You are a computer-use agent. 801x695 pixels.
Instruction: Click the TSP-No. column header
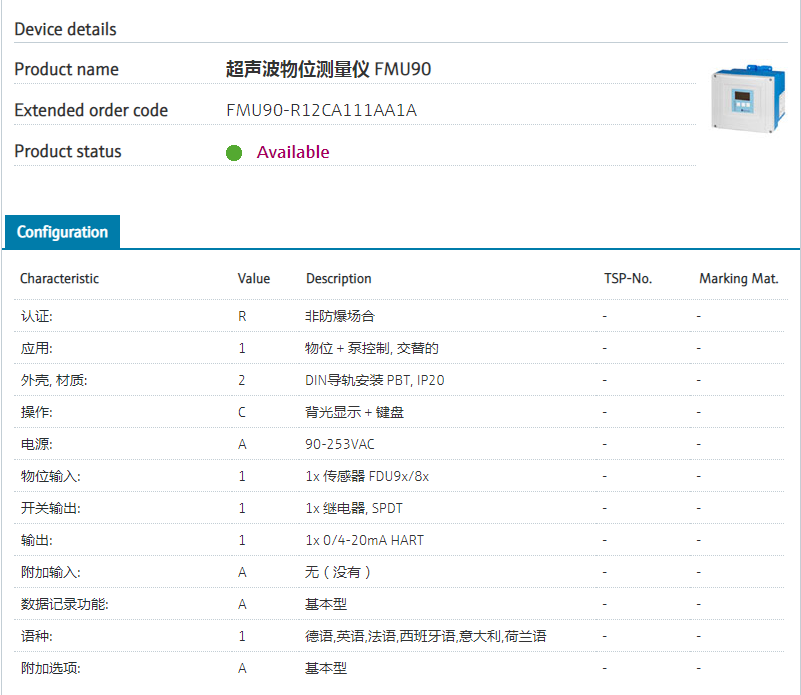628,279
